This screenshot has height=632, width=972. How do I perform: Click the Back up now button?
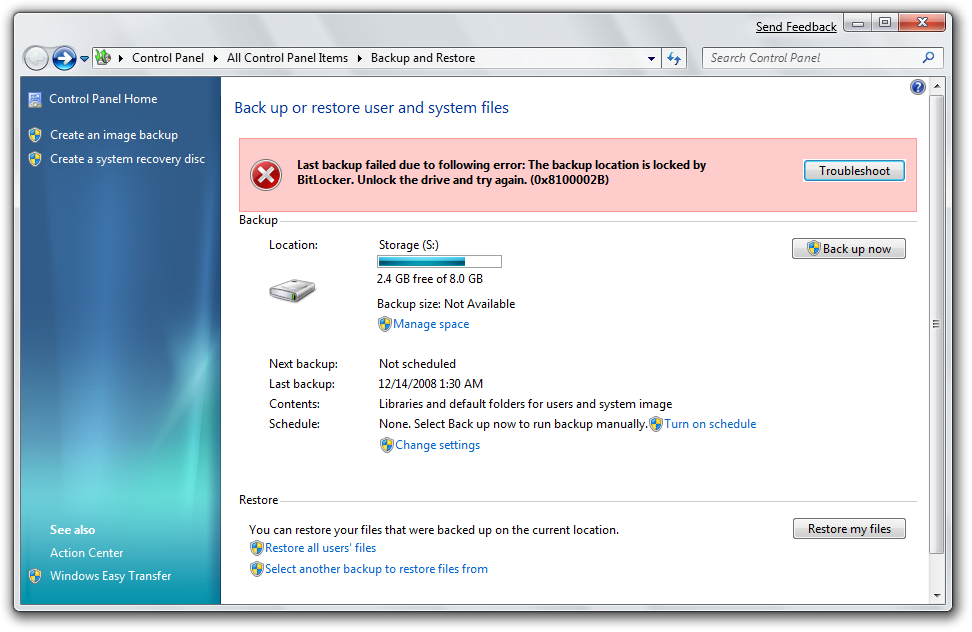[849, 249]
